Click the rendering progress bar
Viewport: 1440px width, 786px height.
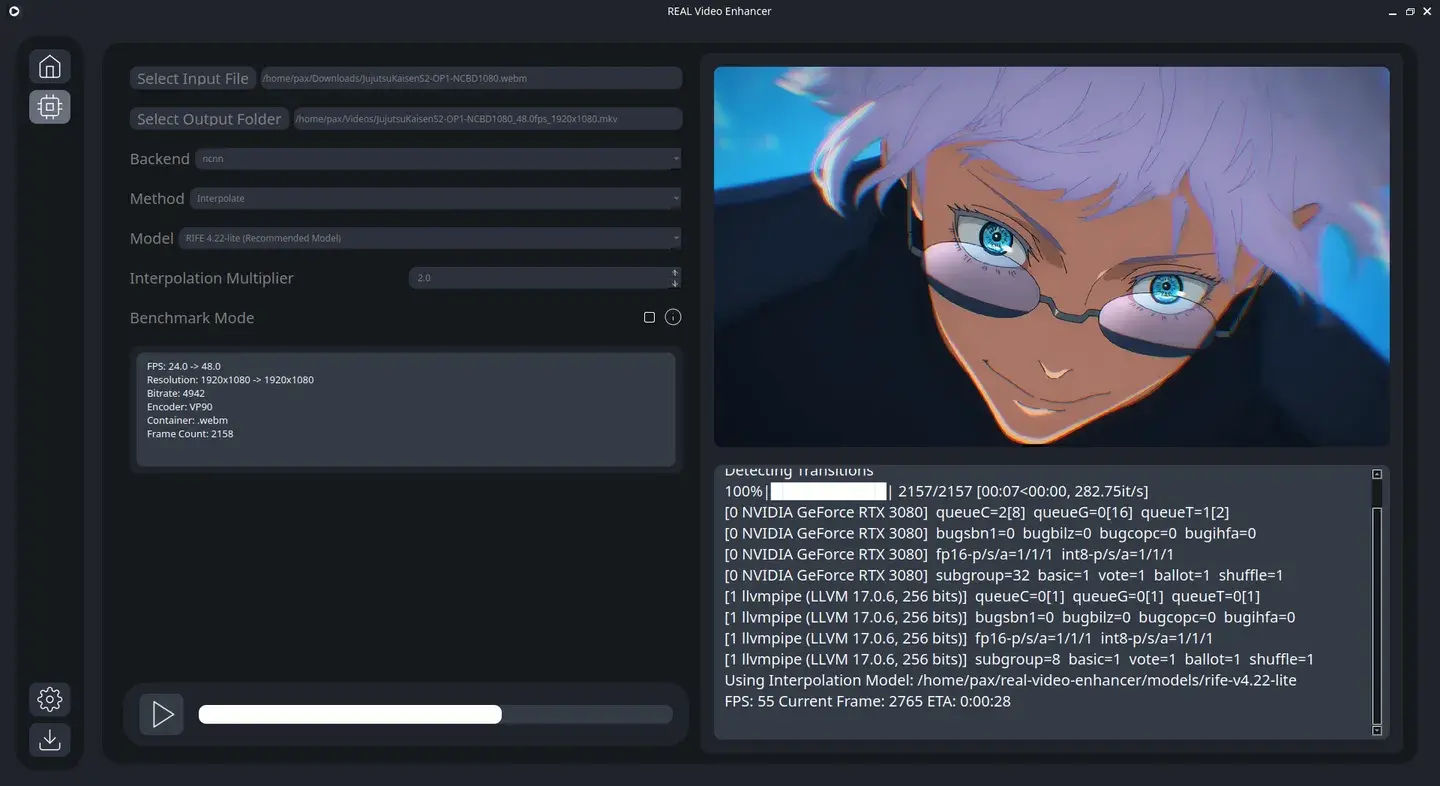point(435,714)
